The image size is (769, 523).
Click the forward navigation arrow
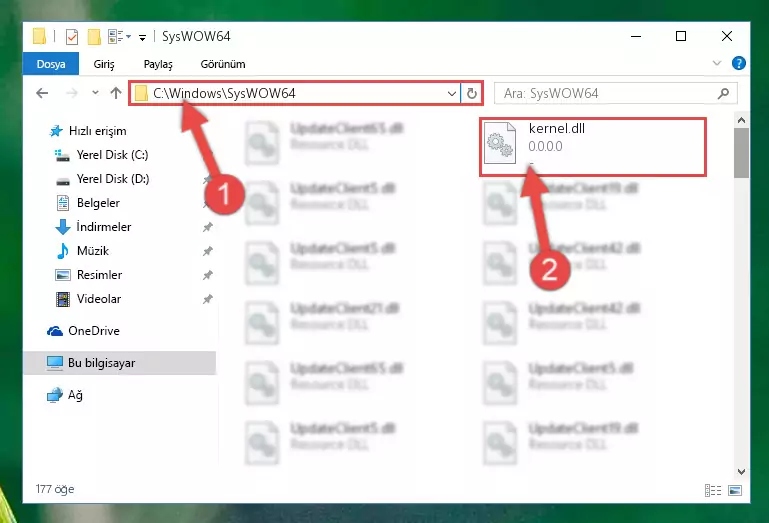(x=72, y=93)
